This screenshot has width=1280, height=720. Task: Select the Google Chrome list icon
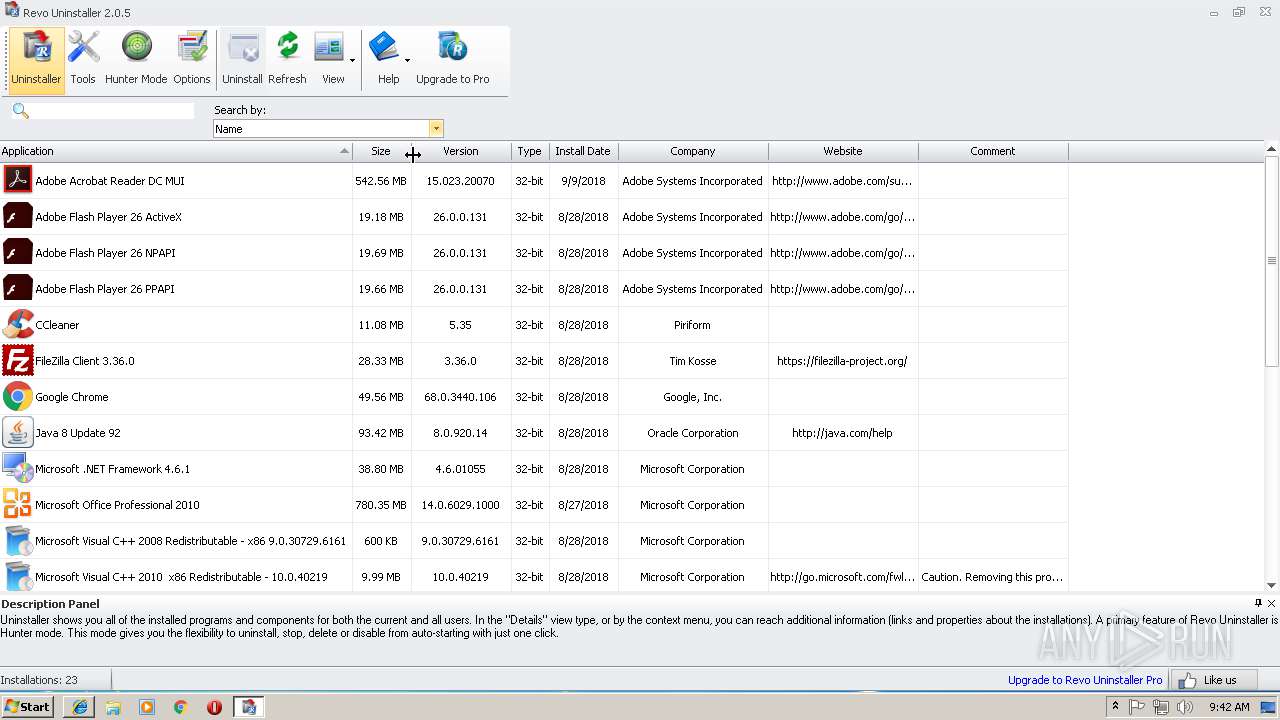coord(18,397)
